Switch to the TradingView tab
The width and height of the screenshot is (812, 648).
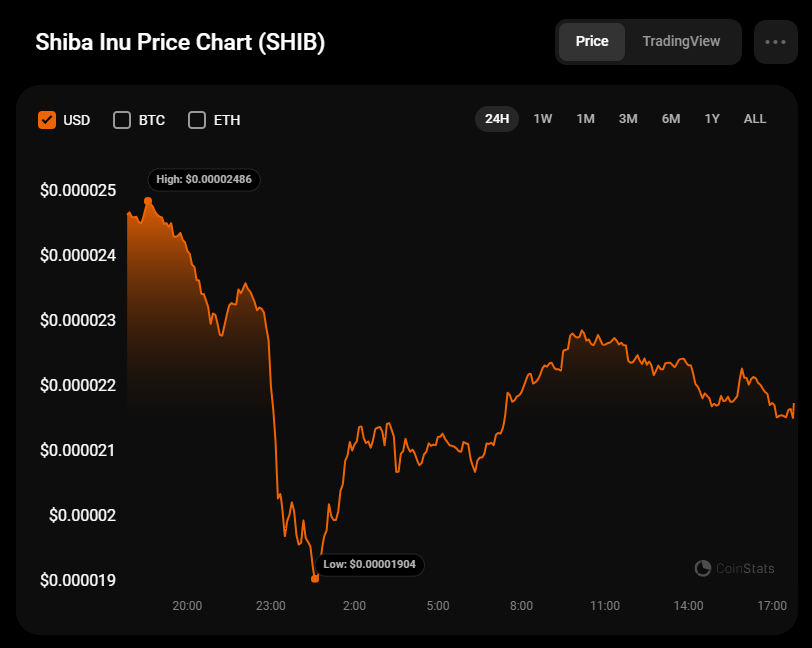[x=681, y=42]
